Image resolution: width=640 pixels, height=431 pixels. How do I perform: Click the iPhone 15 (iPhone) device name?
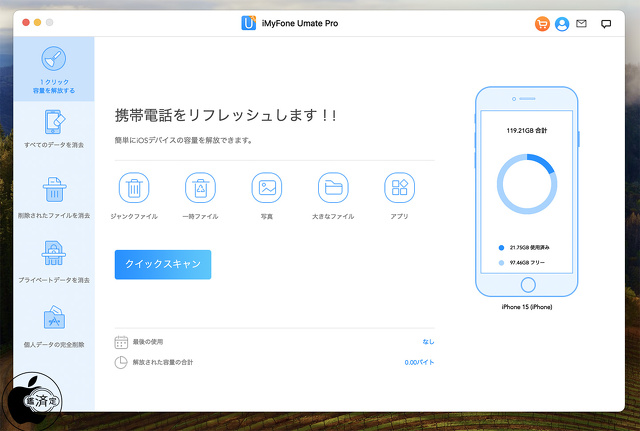pos(527,307)
